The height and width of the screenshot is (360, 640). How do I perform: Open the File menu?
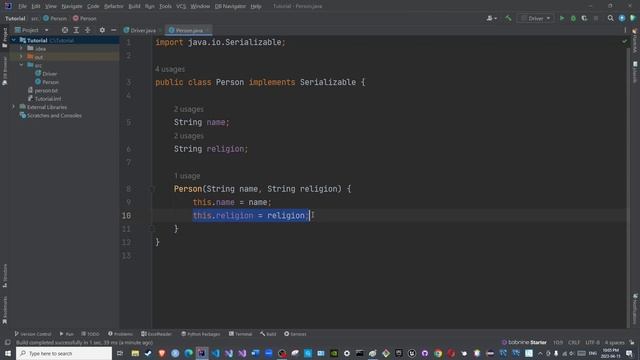pos(22,6)
